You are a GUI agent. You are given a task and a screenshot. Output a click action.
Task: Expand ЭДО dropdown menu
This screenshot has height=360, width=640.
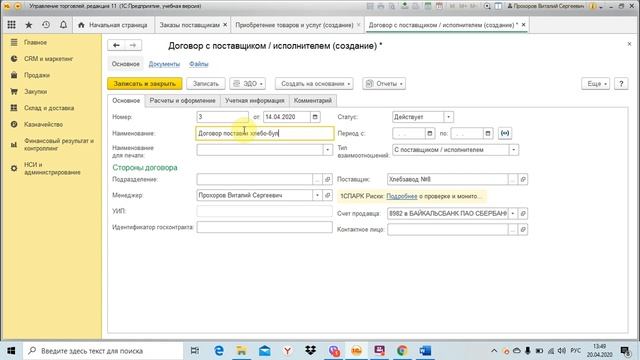248,84
